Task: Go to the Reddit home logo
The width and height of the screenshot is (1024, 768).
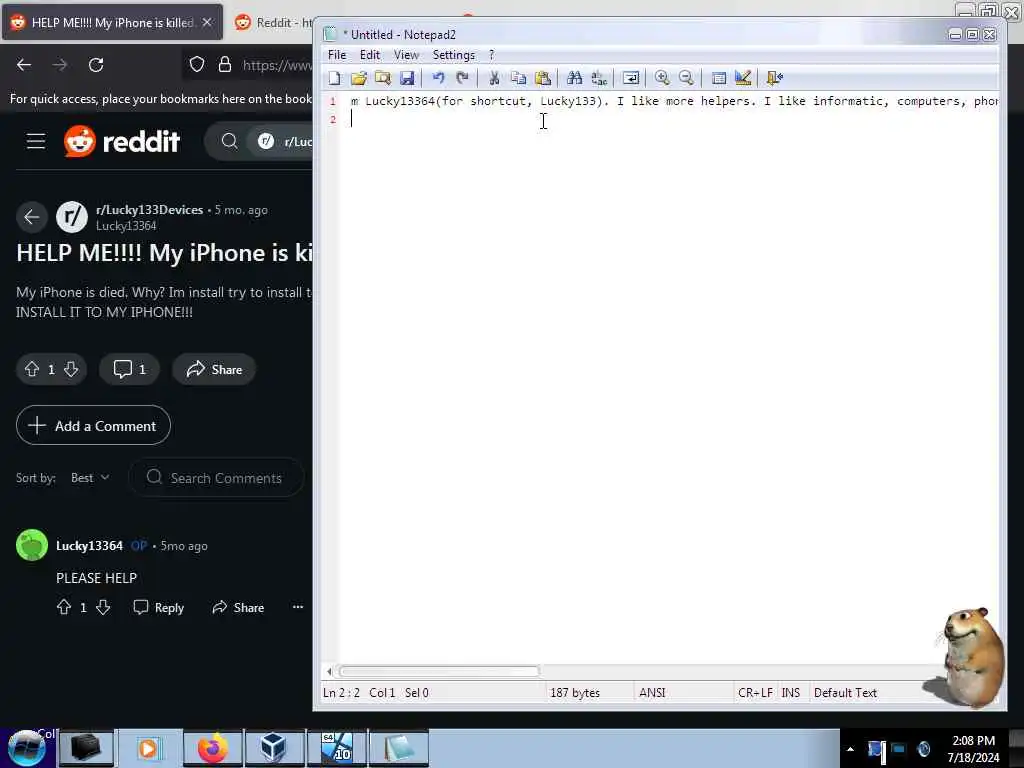Action: click(x=122, y=141)
